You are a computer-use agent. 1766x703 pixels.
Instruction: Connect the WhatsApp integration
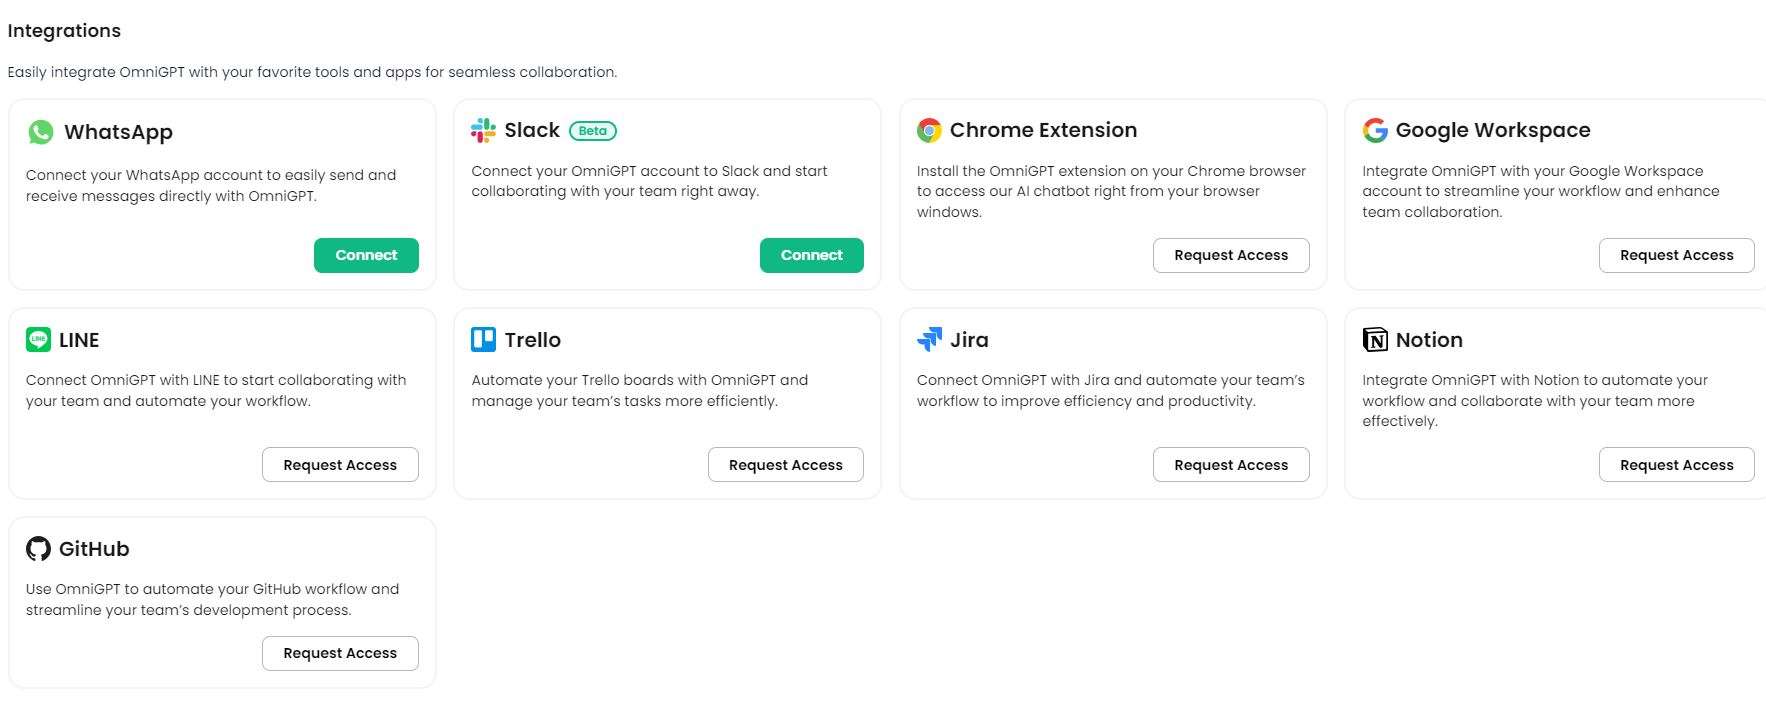coord(366,255)
